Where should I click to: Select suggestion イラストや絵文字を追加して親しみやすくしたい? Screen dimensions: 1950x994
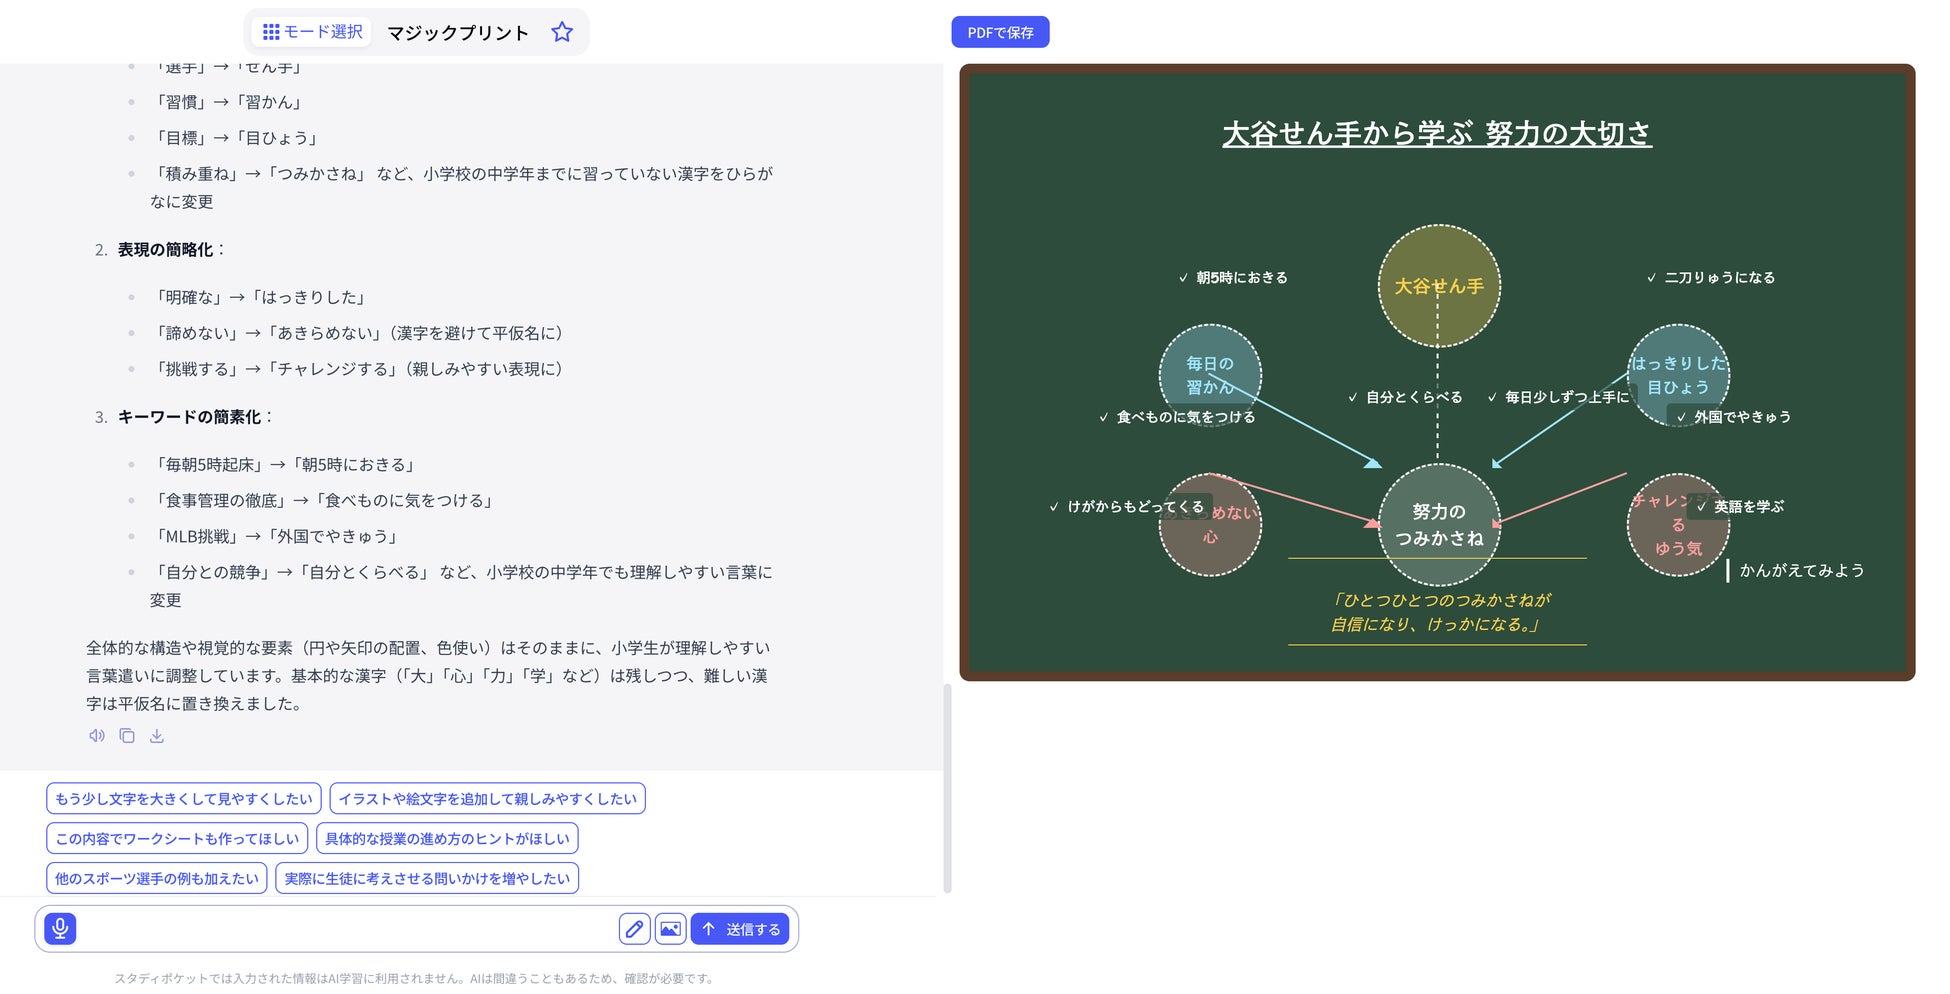coord(487,799)
